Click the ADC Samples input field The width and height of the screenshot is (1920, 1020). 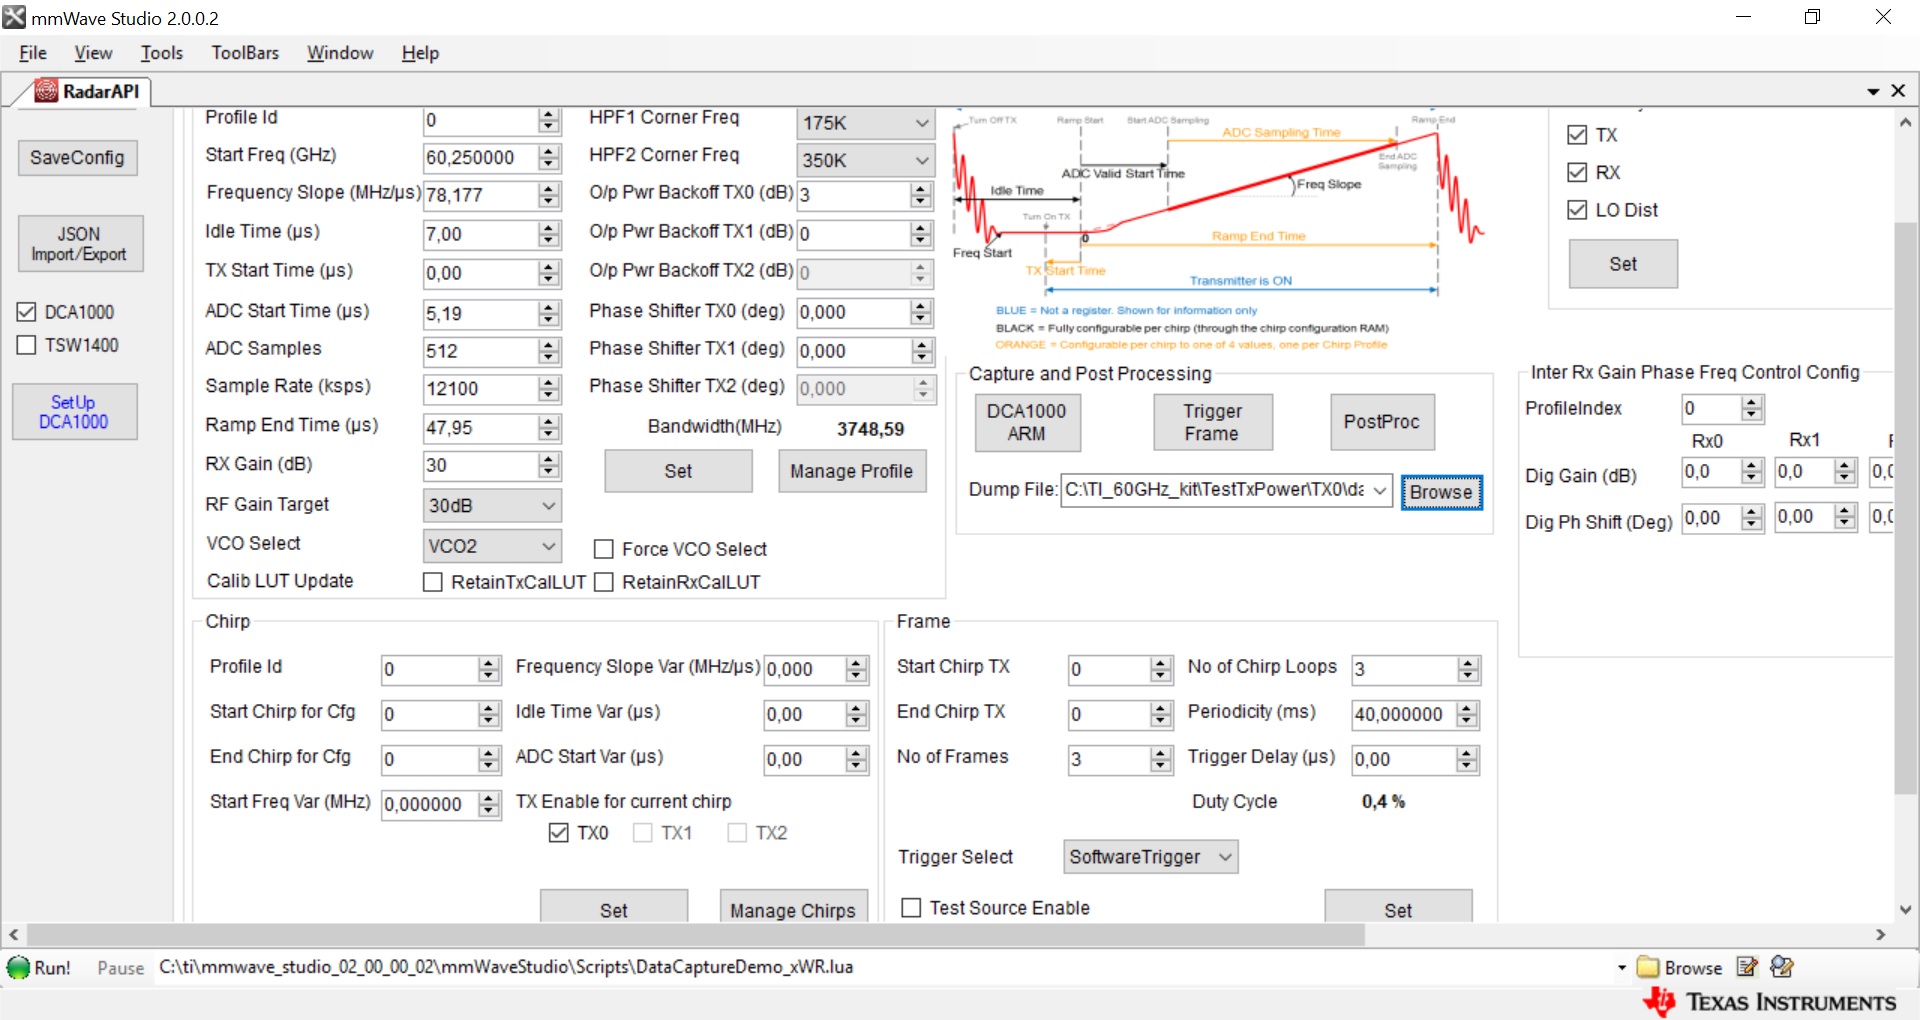pos(481,352)
